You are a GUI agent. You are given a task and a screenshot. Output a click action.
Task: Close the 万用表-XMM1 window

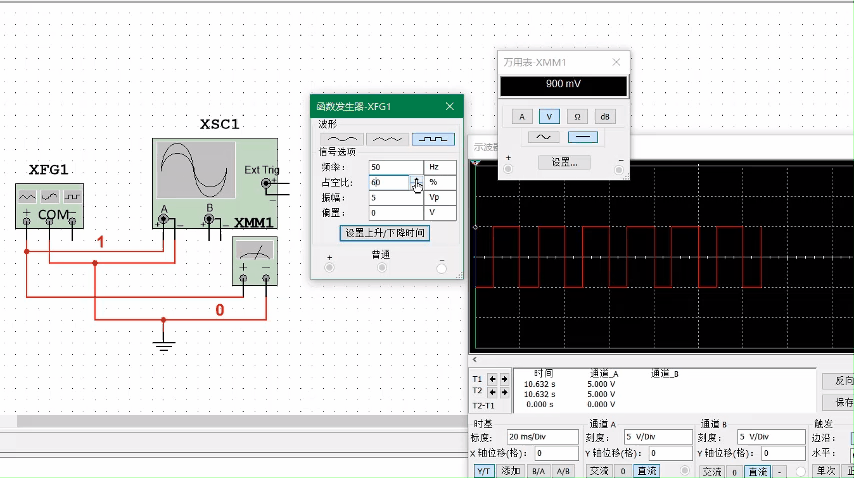pyautogui.click(x=616, y=62)
